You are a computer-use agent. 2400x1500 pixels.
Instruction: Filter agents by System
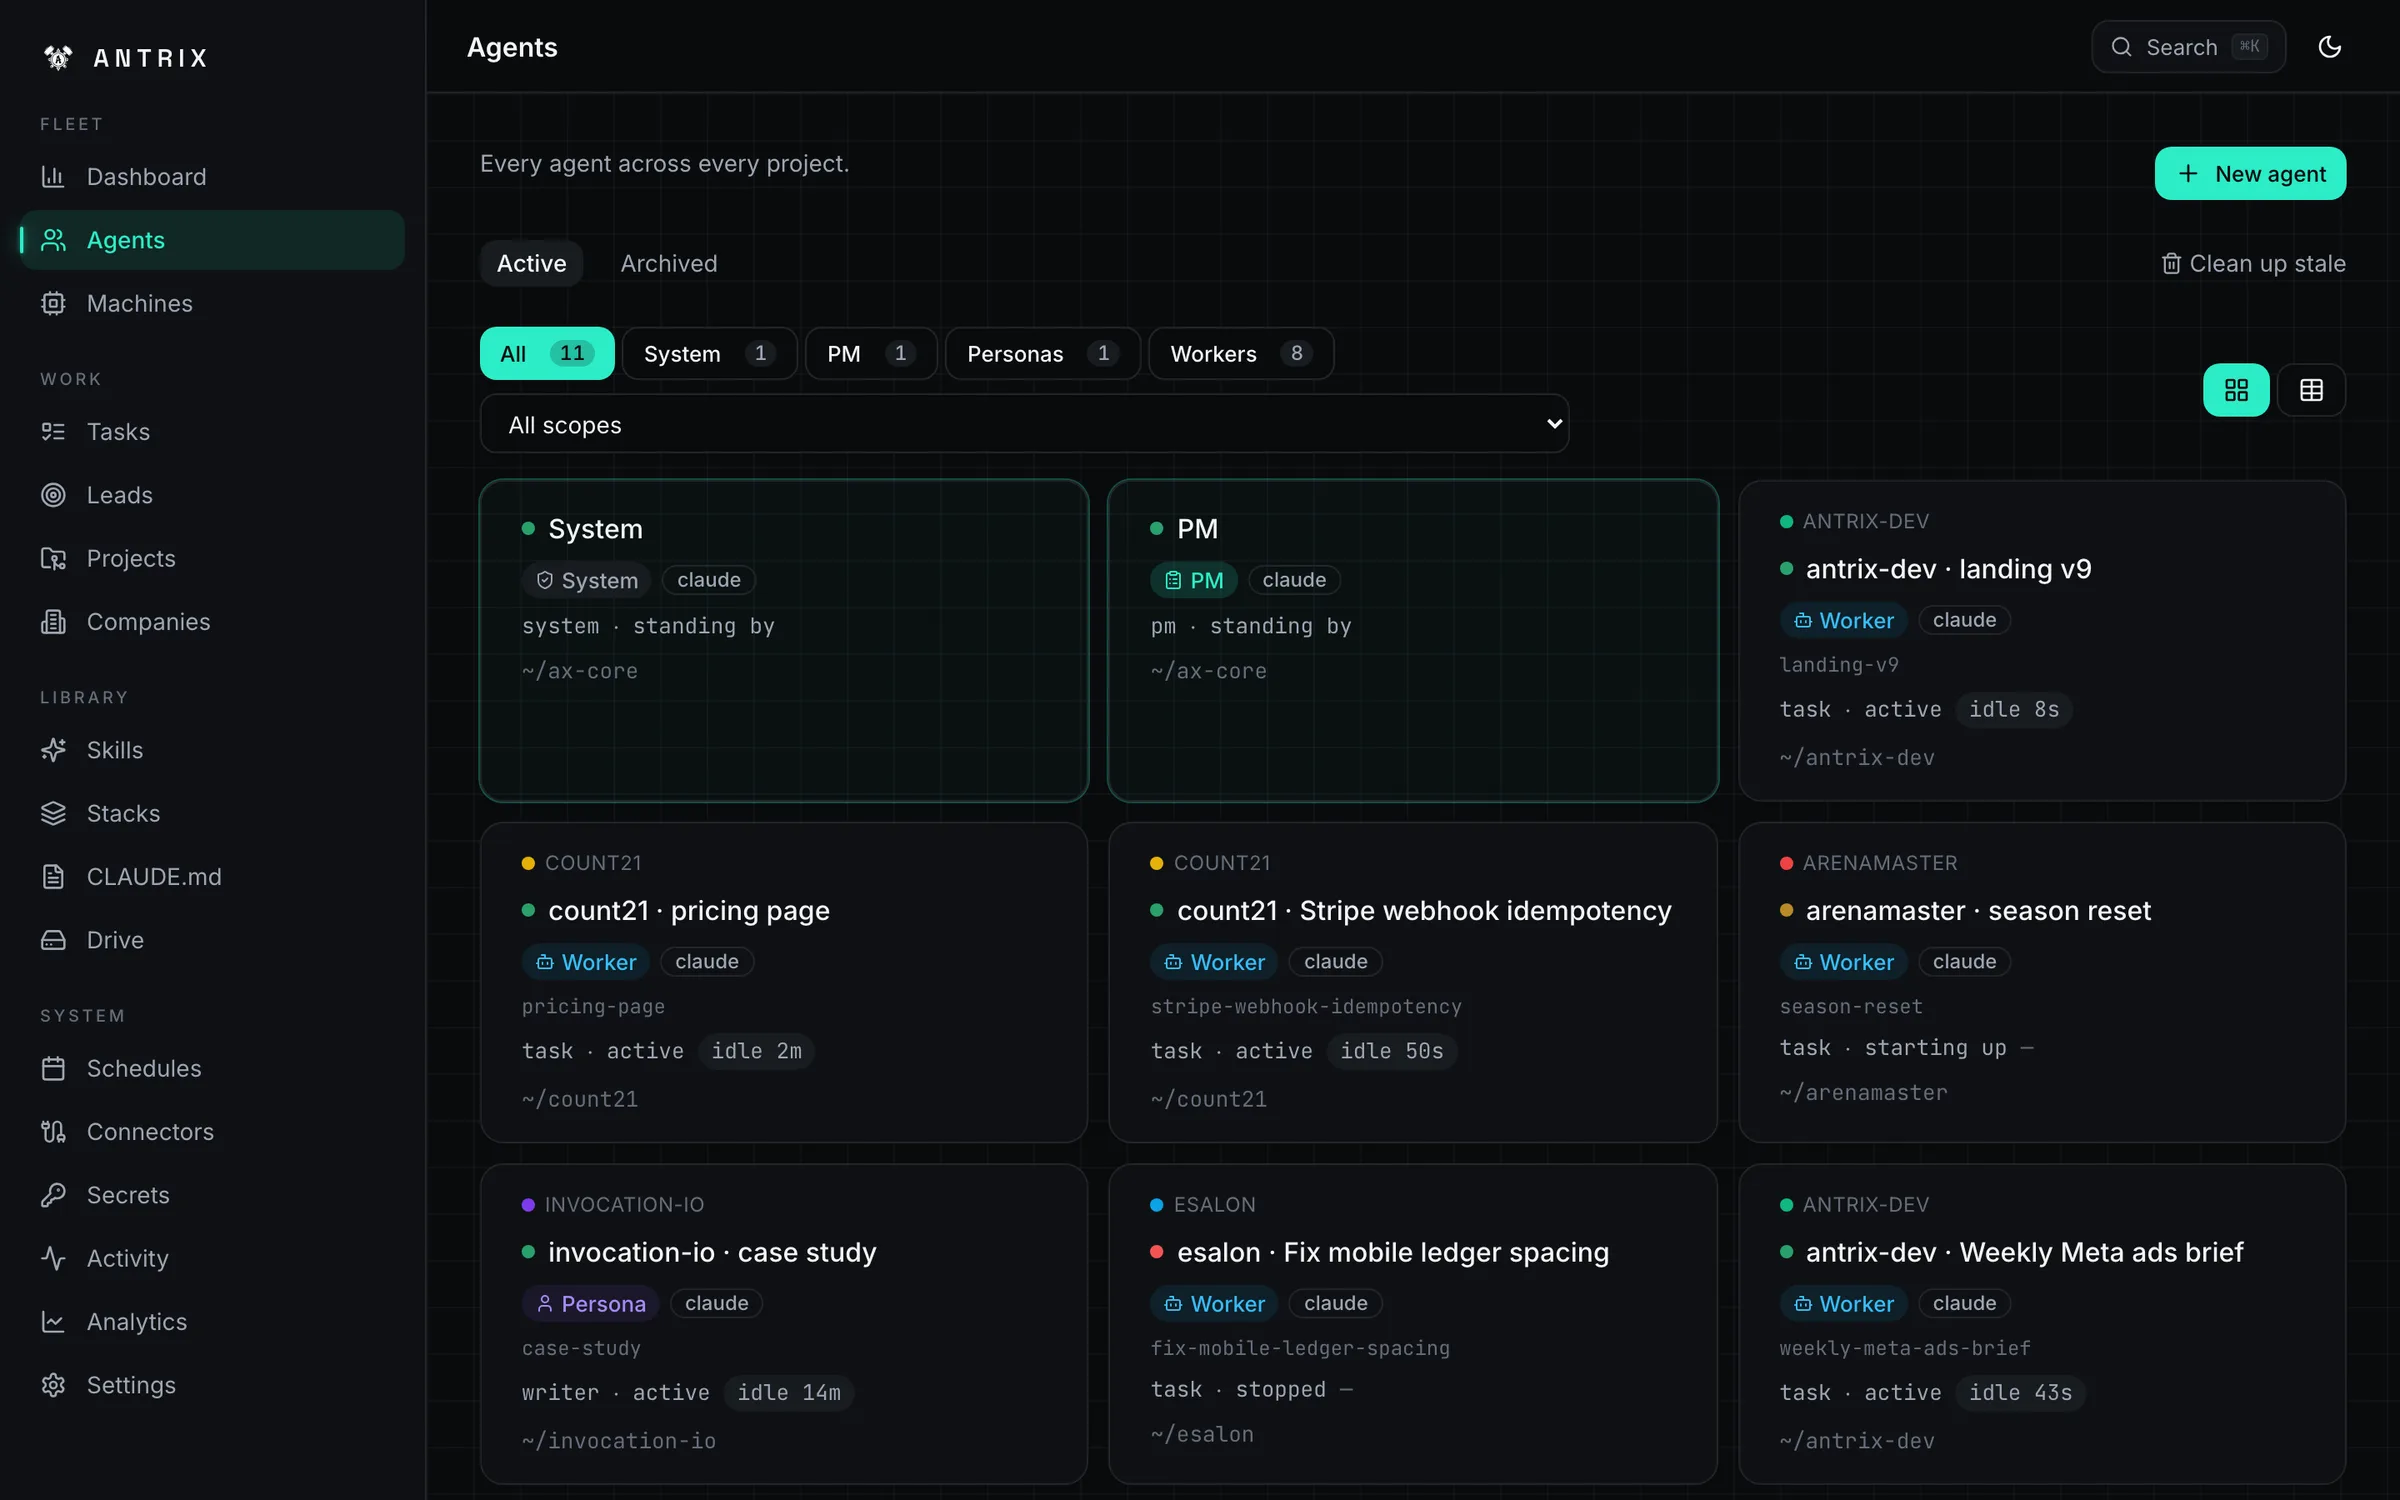pyautogui.click(x=709, y=353)
